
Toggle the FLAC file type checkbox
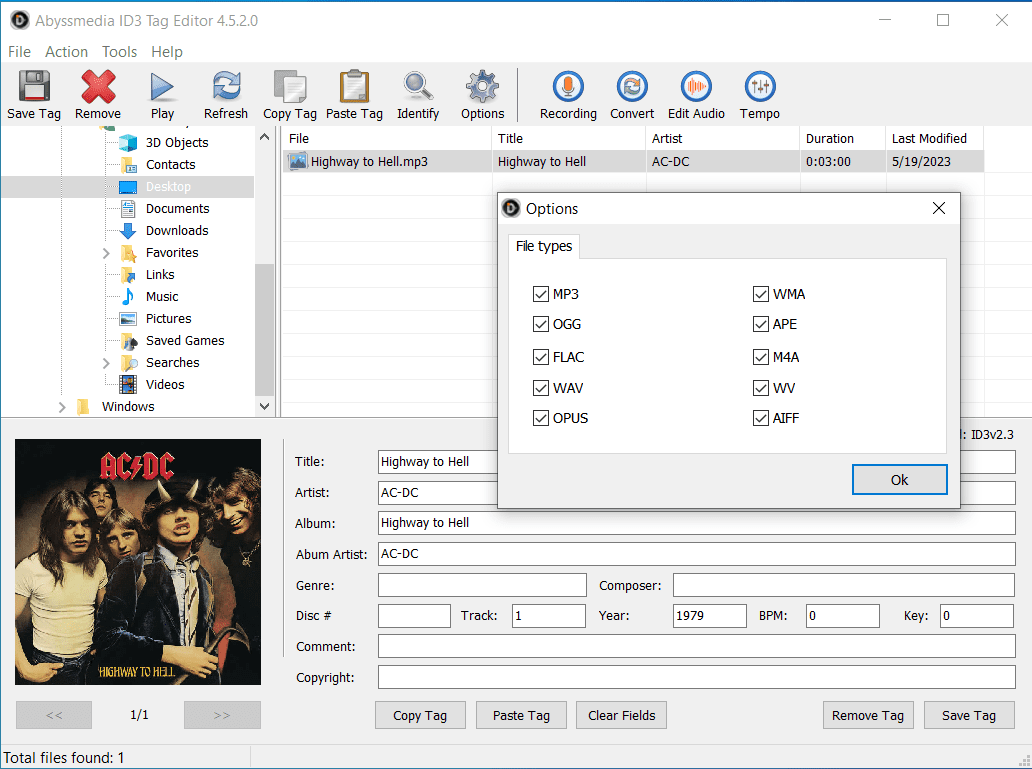coord(541,357)
